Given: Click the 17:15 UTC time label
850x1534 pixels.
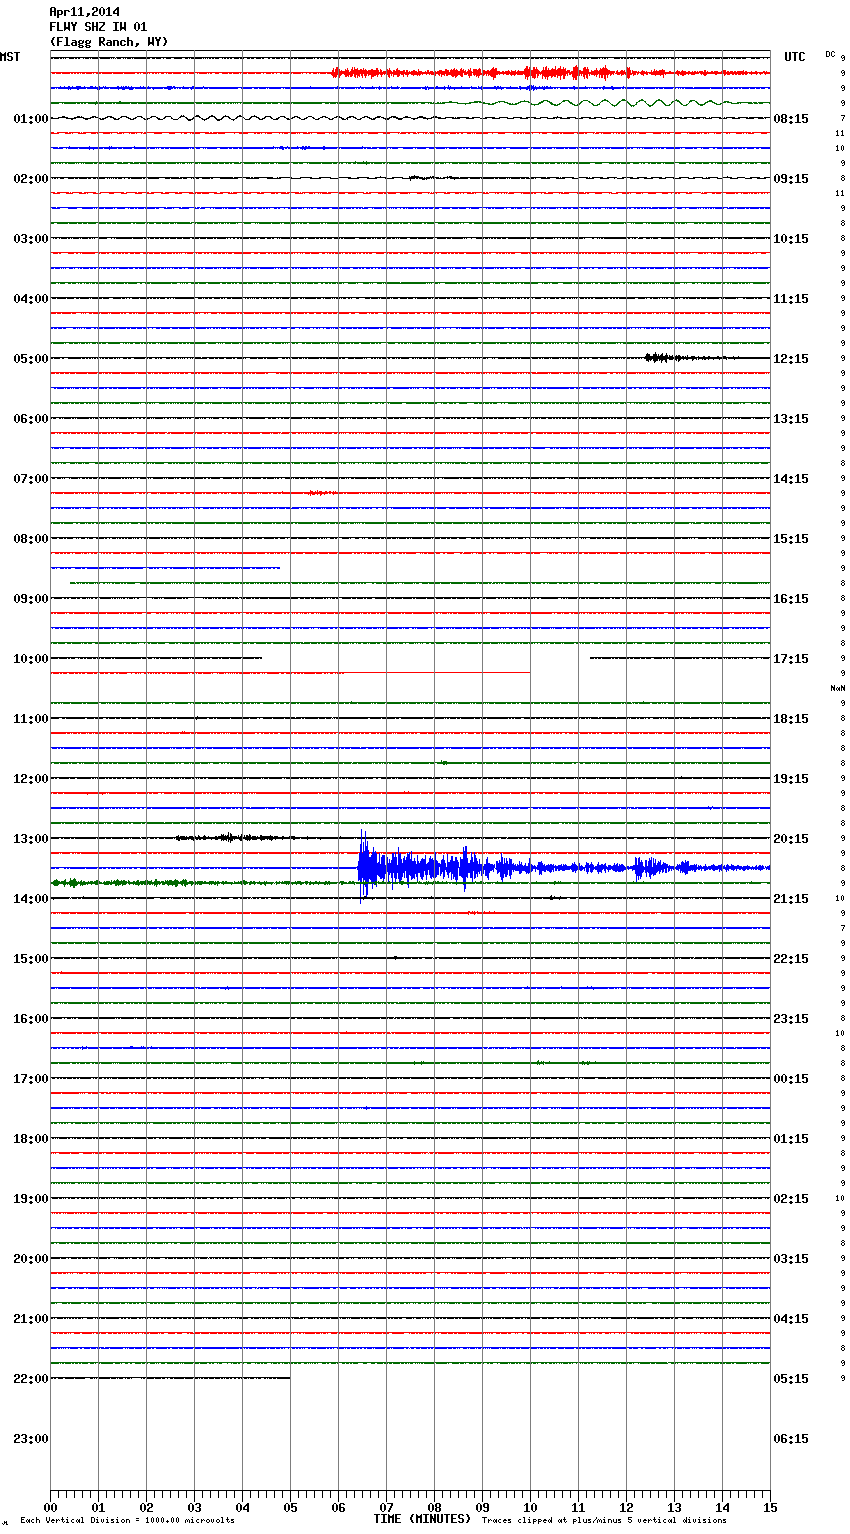Looking at the screenshot, I should tap(791, 659).
